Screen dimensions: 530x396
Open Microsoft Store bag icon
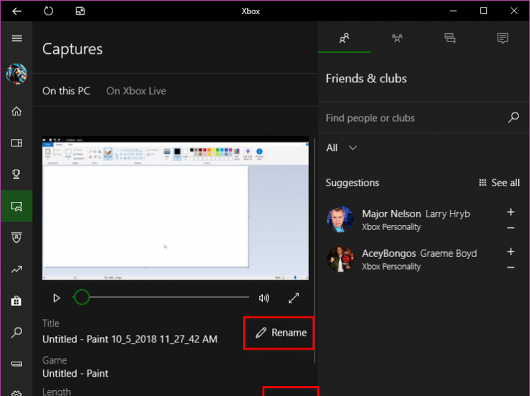click(x=16, y=301)
